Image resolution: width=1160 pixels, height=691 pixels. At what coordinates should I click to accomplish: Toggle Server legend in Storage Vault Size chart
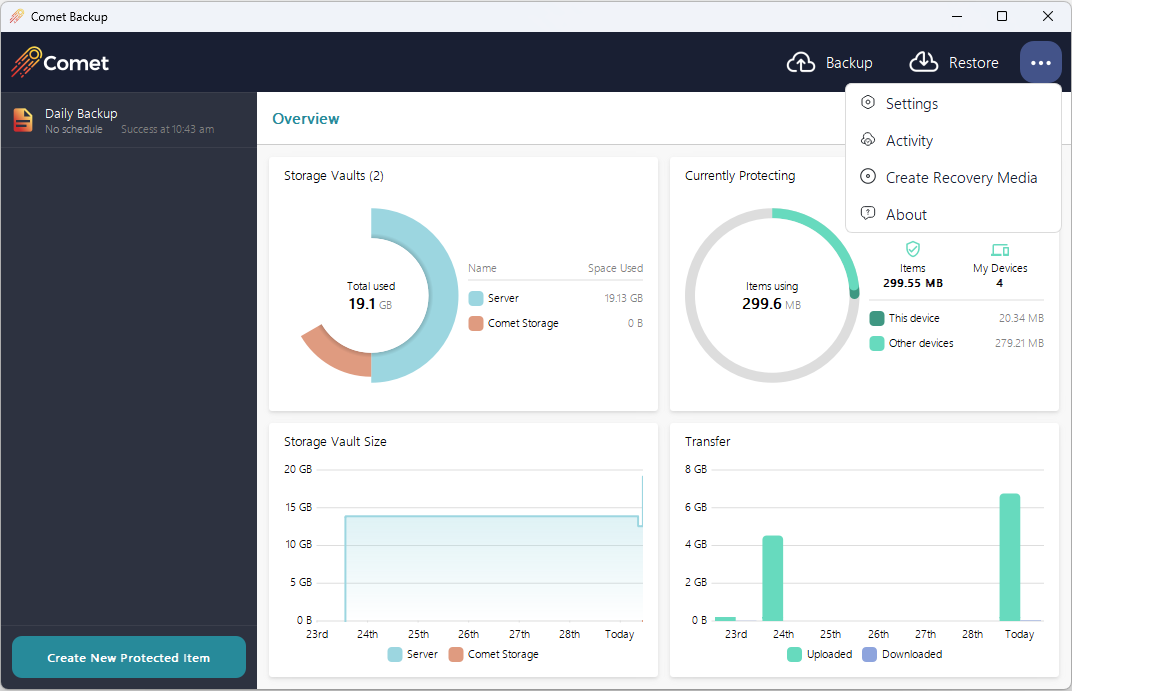(412, 654)
